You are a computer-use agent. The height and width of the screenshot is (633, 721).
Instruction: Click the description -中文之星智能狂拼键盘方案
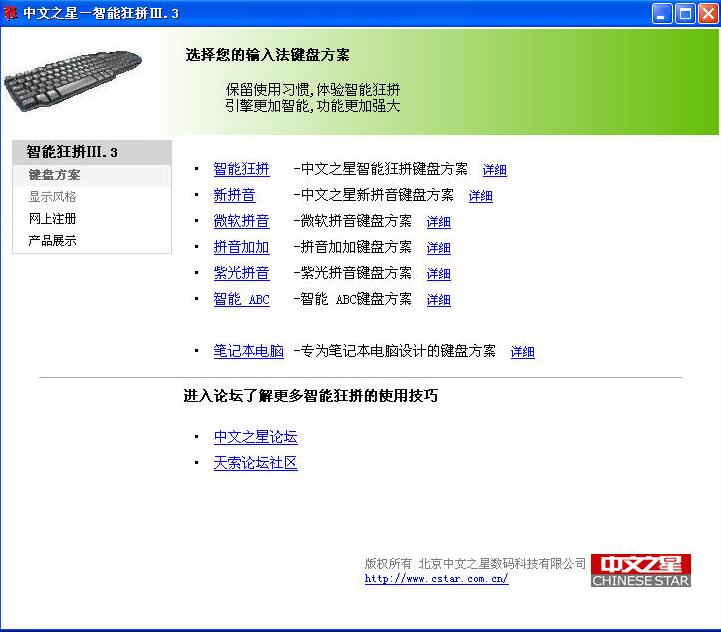[x=381, y=169]
